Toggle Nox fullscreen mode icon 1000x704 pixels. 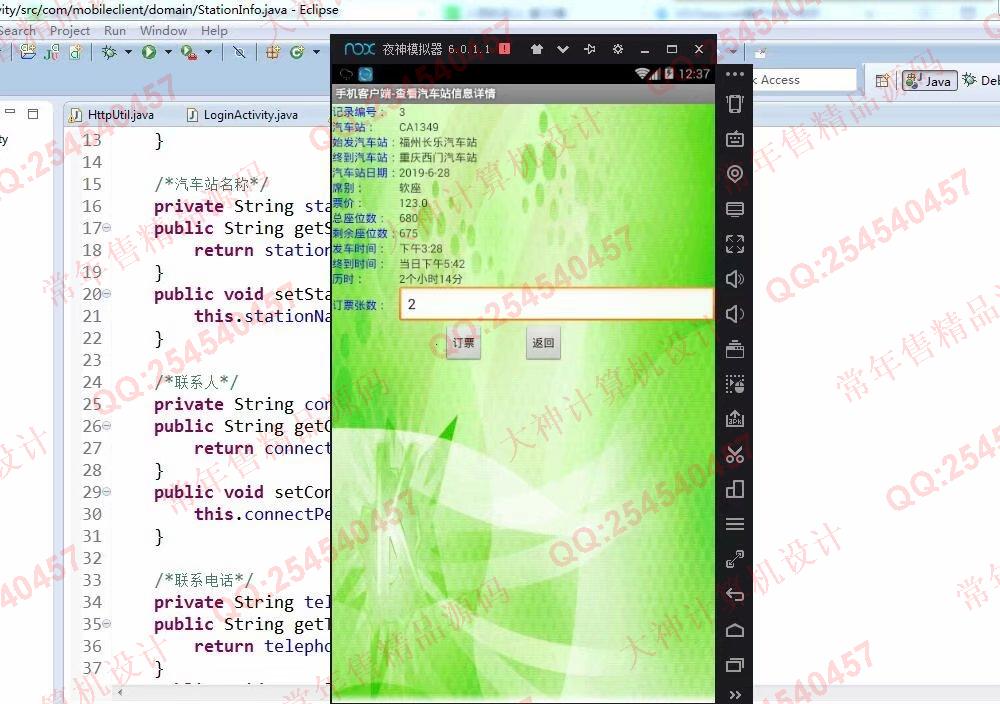click(735, 244)
